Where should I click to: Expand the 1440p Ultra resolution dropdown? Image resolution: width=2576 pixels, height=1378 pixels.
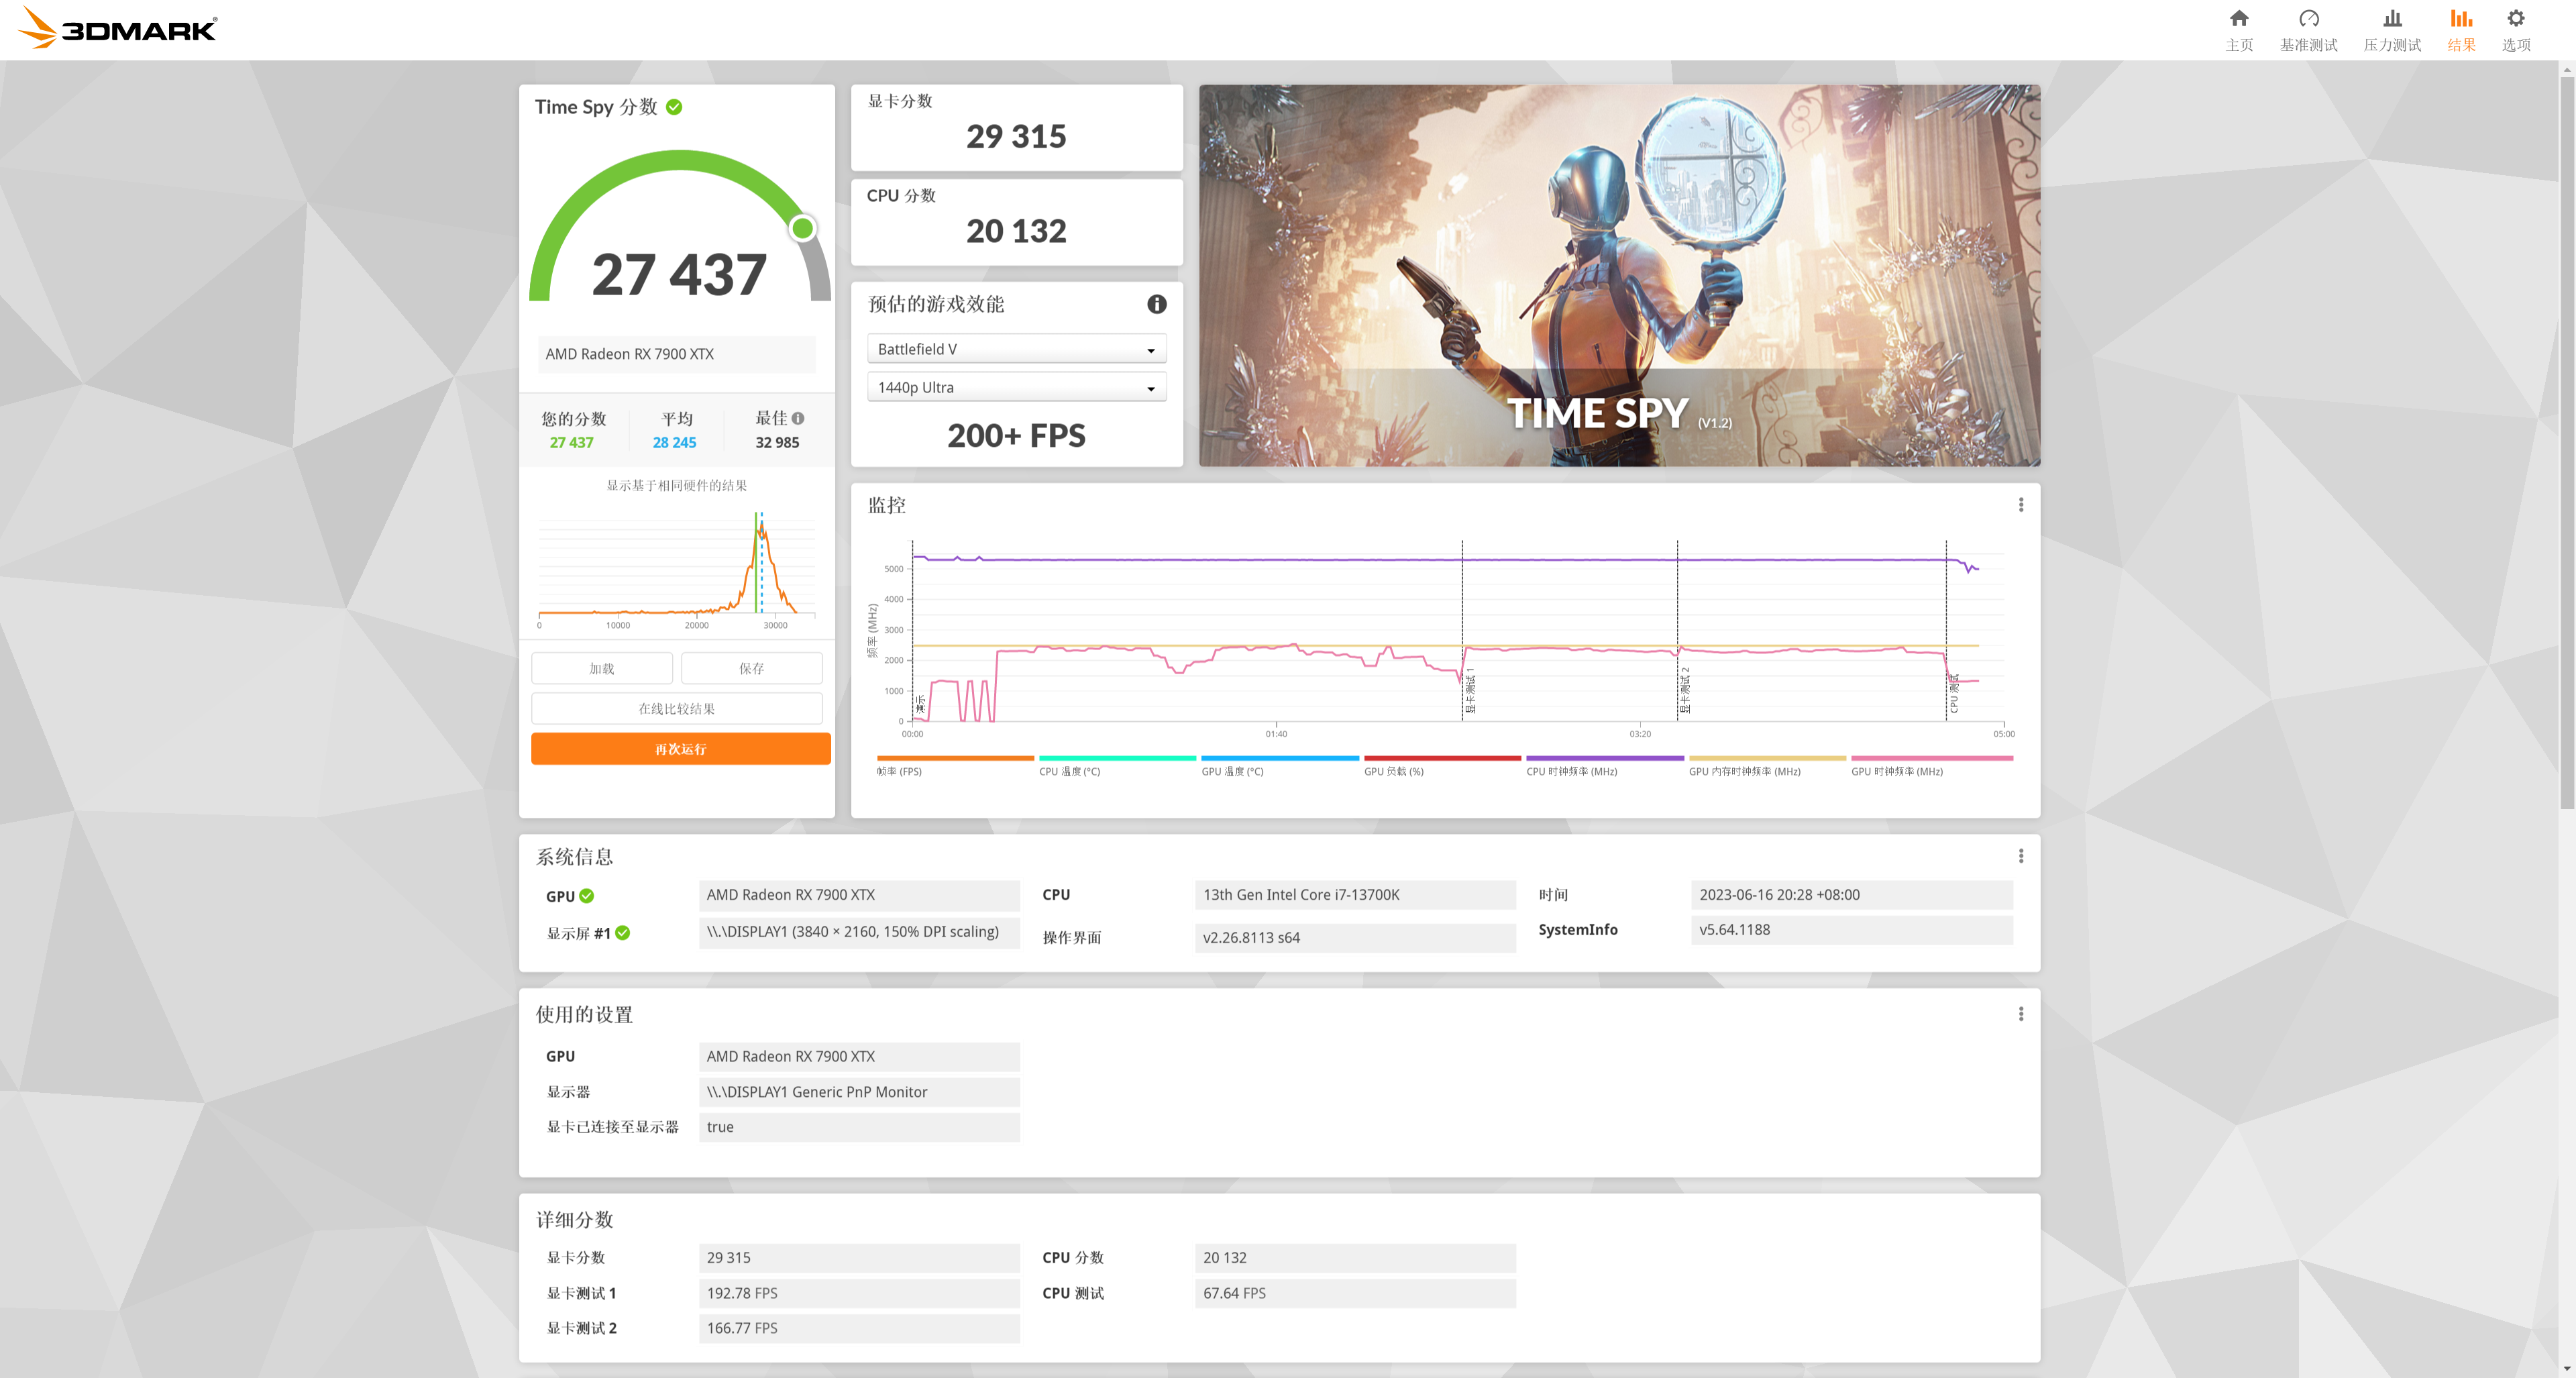[1016, 387]
